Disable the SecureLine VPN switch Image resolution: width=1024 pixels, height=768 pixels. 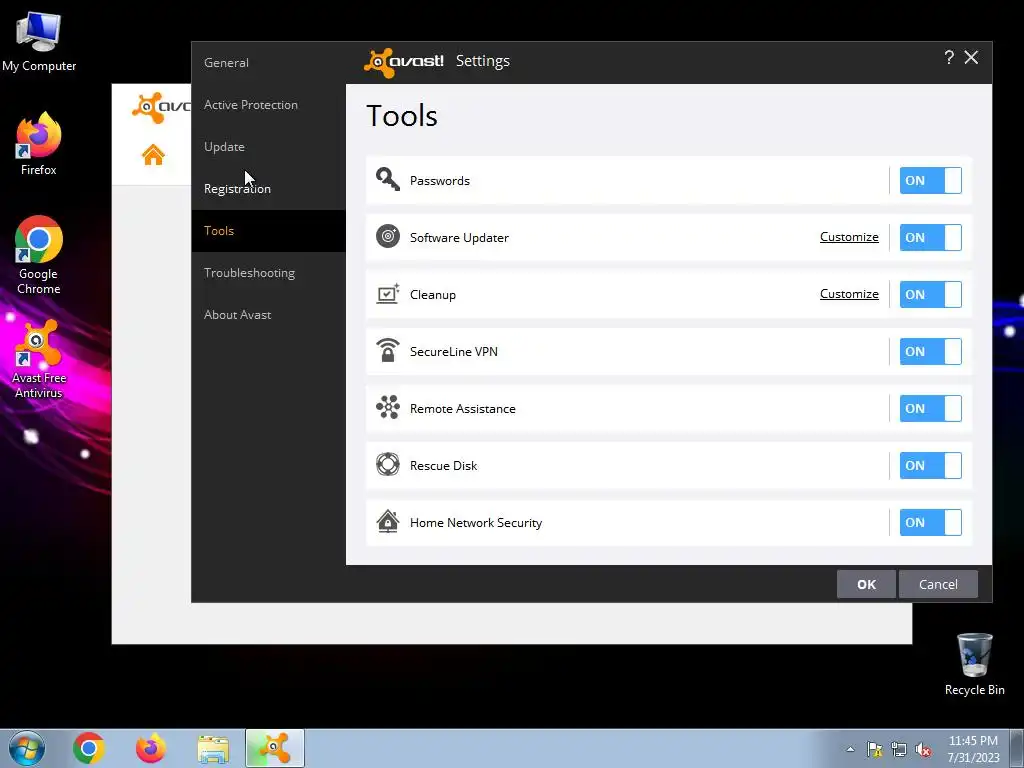point(931,351)
